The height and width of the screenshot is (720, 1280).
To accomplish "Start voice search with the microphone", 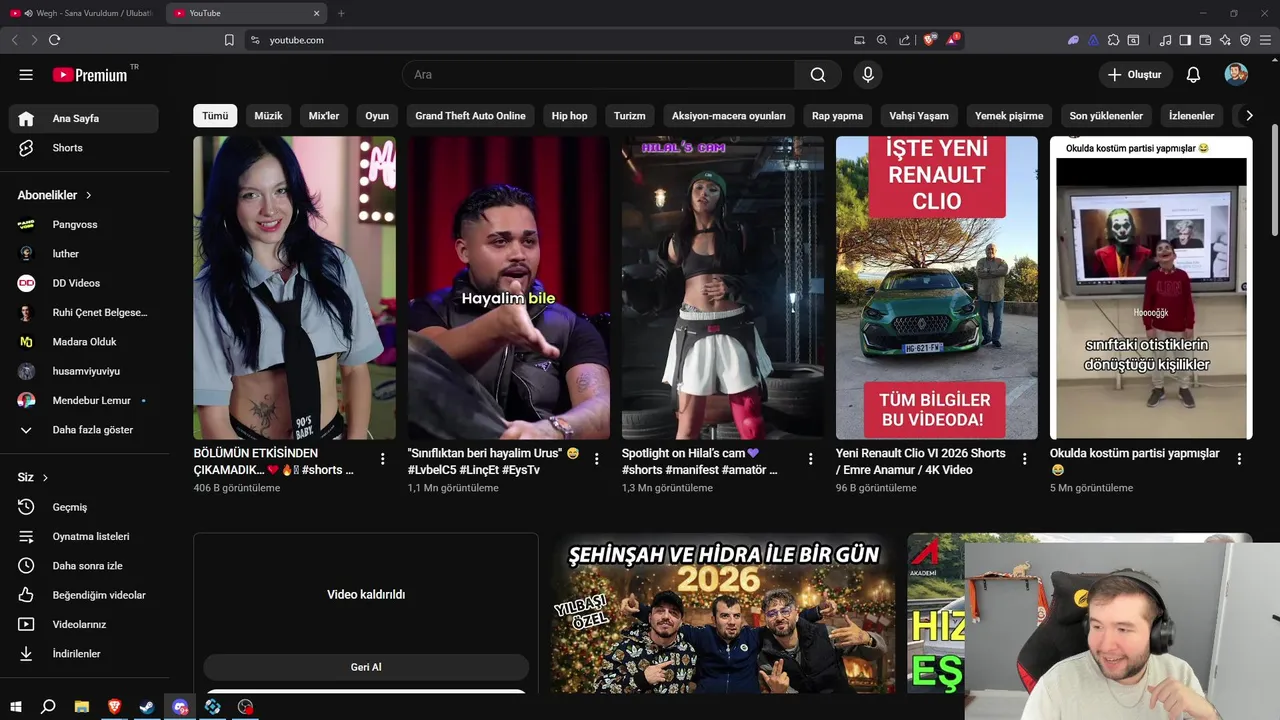I will [868, 75].
